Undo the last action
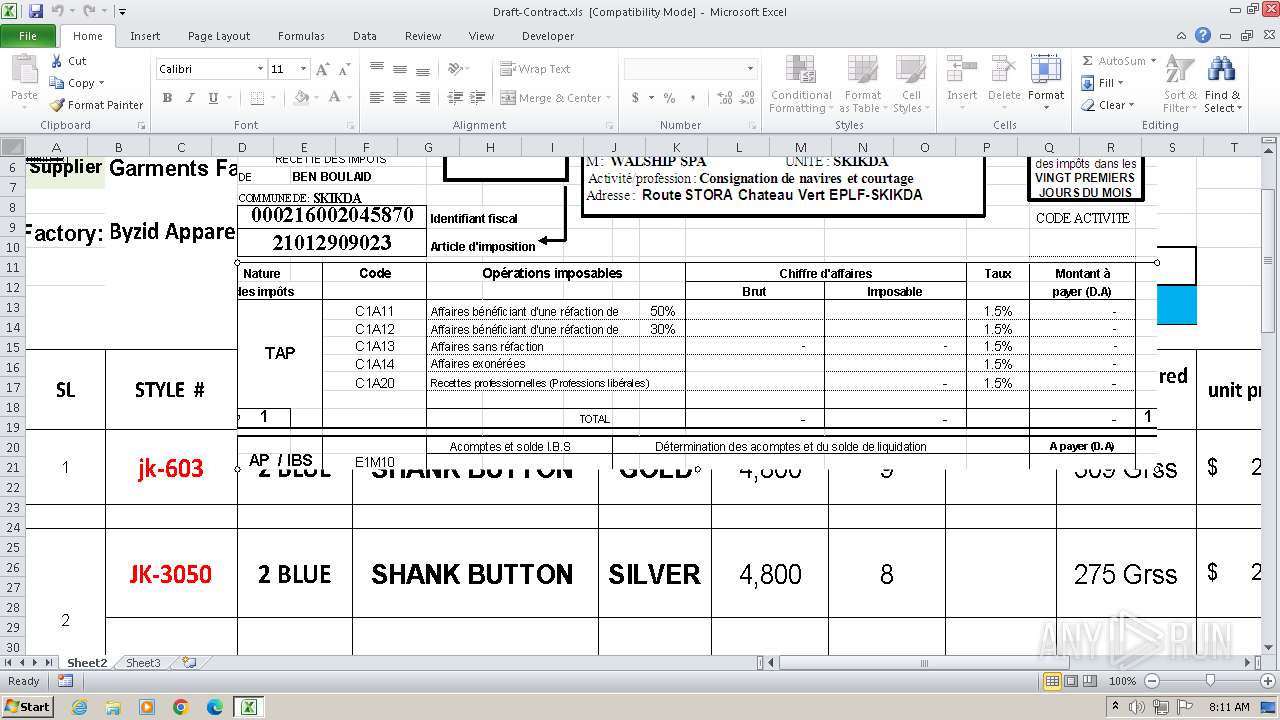 [x=57, y=12]
